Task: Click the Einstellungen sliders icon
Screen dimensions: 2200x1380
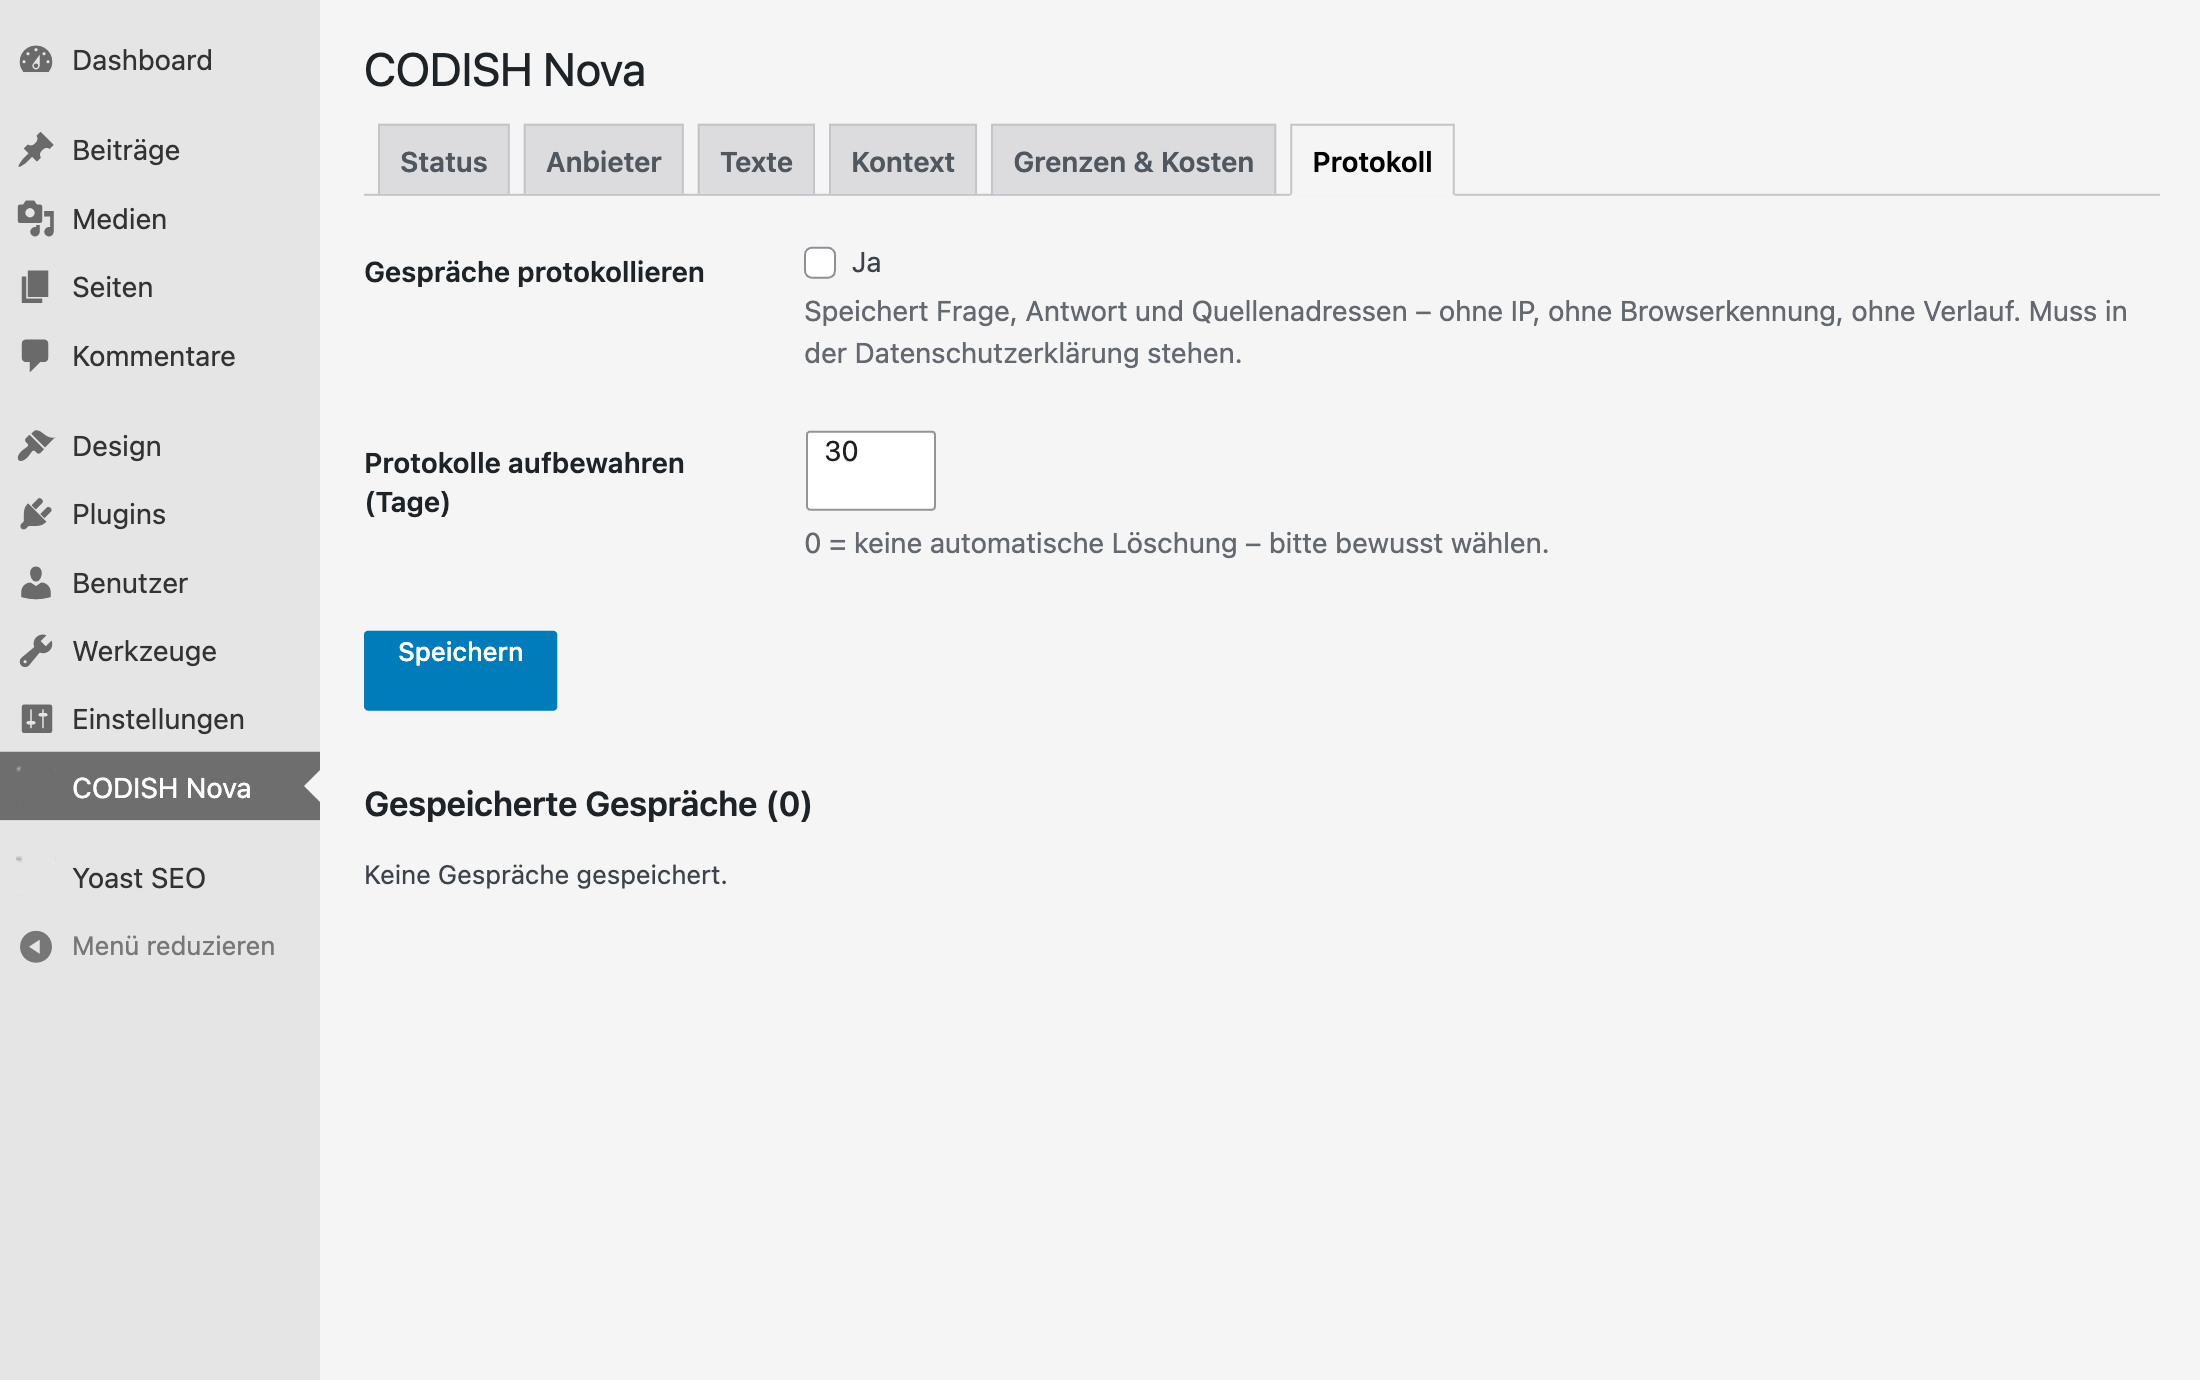Action: (36, 719)
